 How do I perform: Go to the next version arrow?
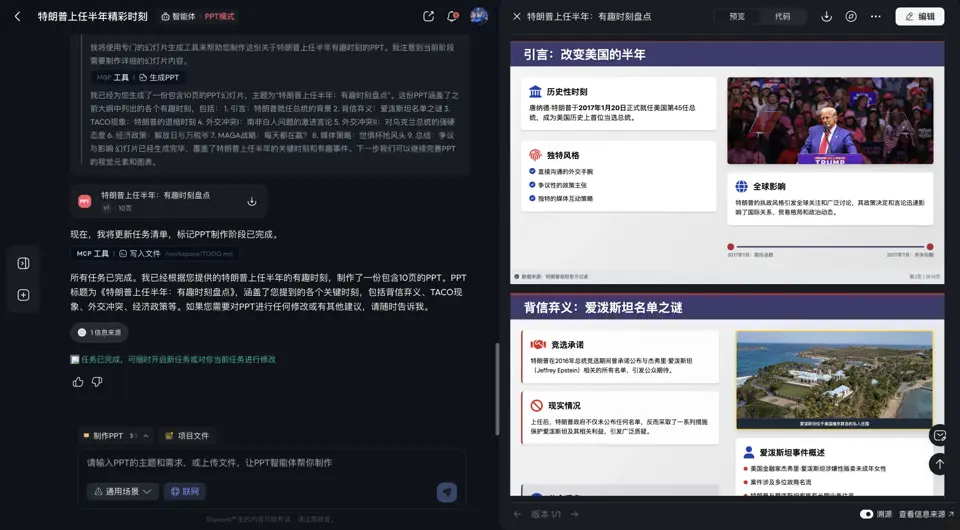pyautogui.click(x=574, y=514)
